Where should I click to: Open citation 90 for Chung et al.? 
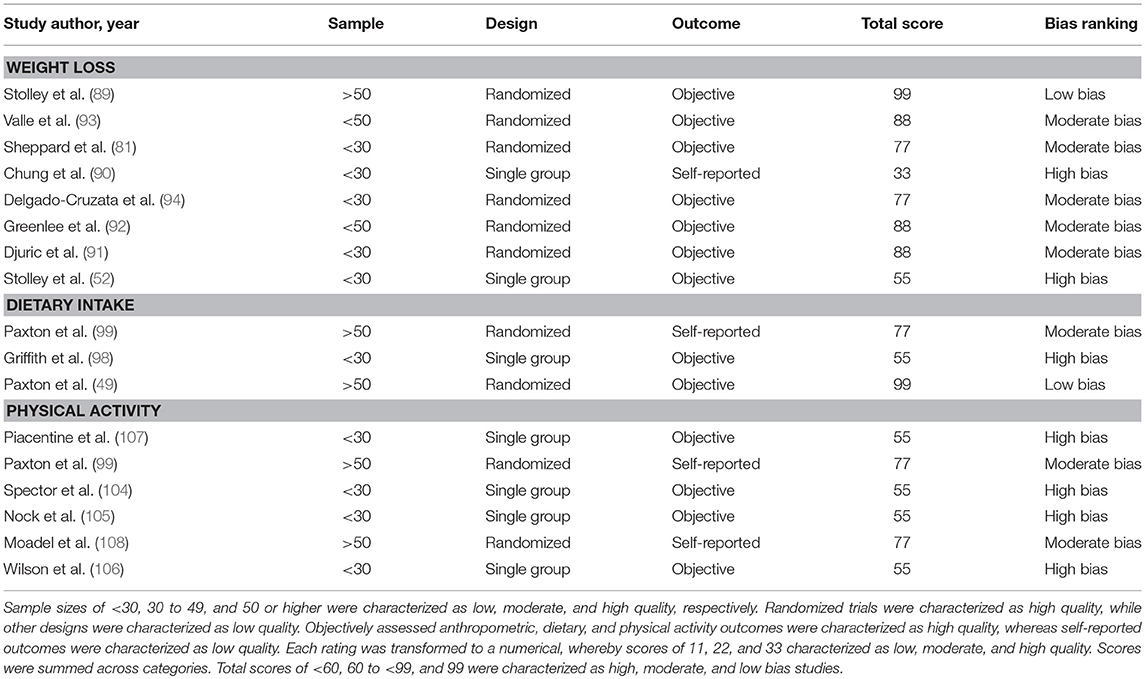[102, 173]
